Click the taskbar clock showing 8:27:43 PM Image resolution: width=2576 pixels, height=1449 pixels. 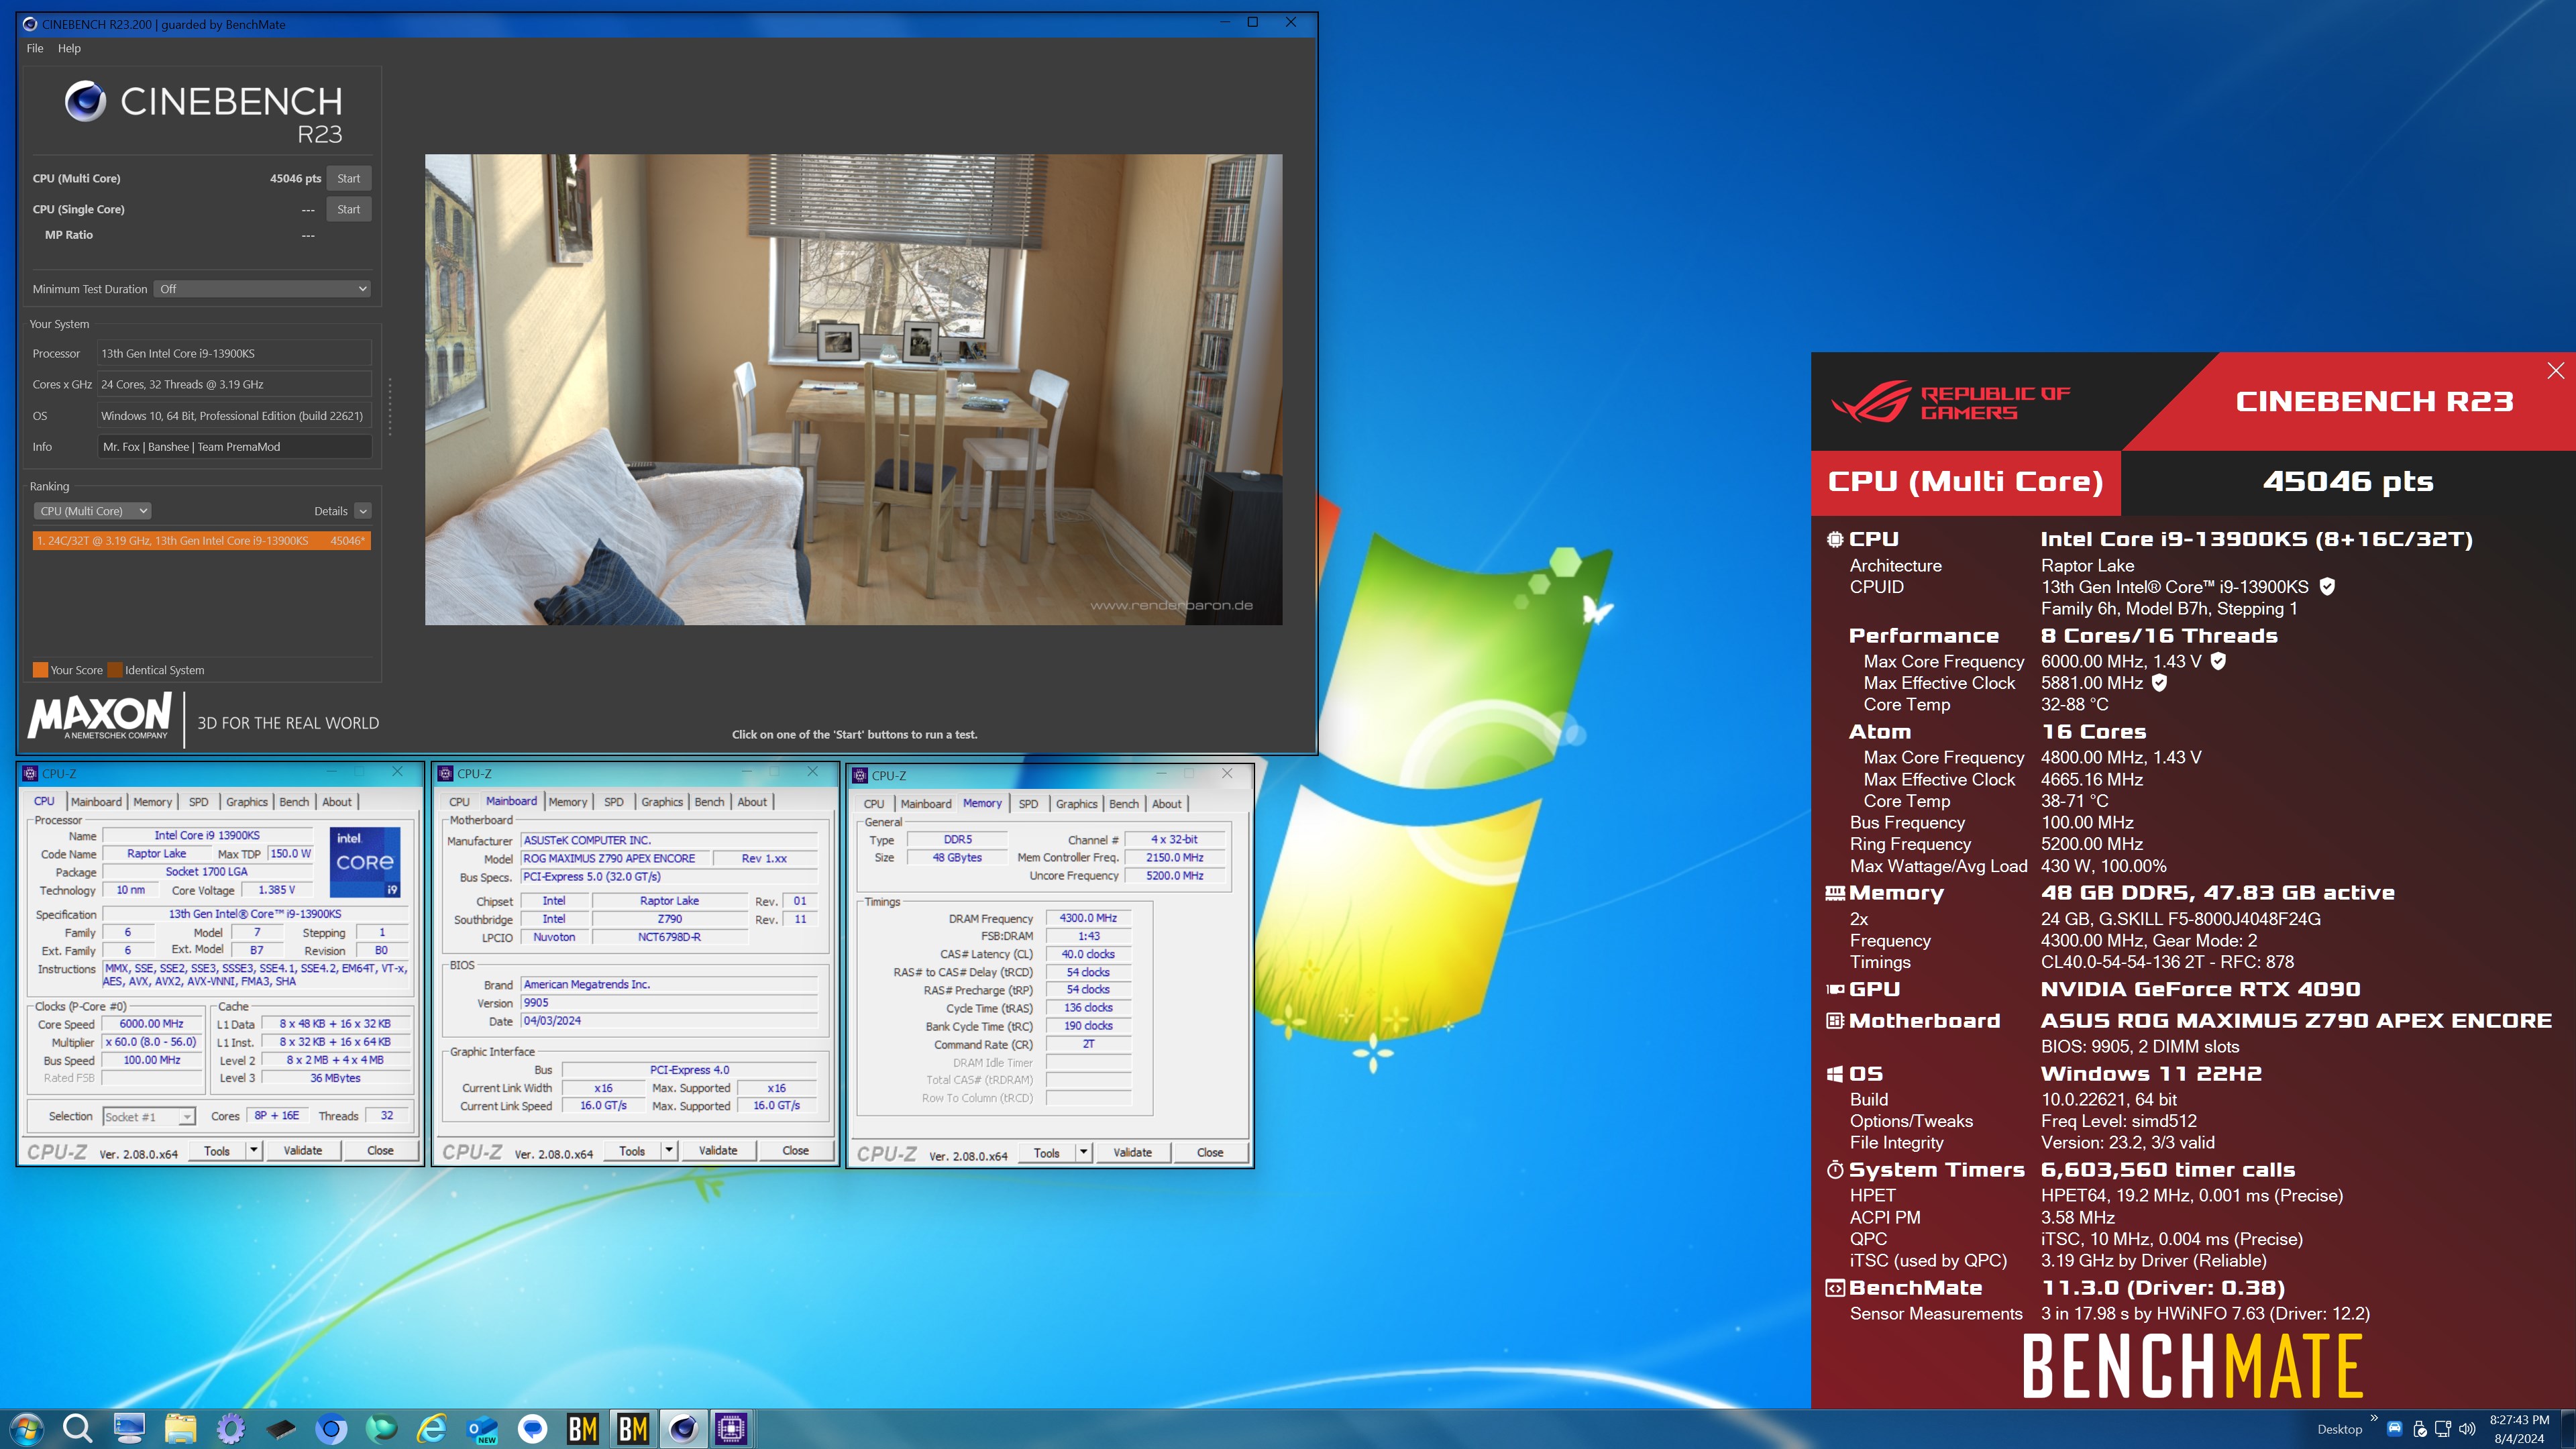tap(2519, 1419)
